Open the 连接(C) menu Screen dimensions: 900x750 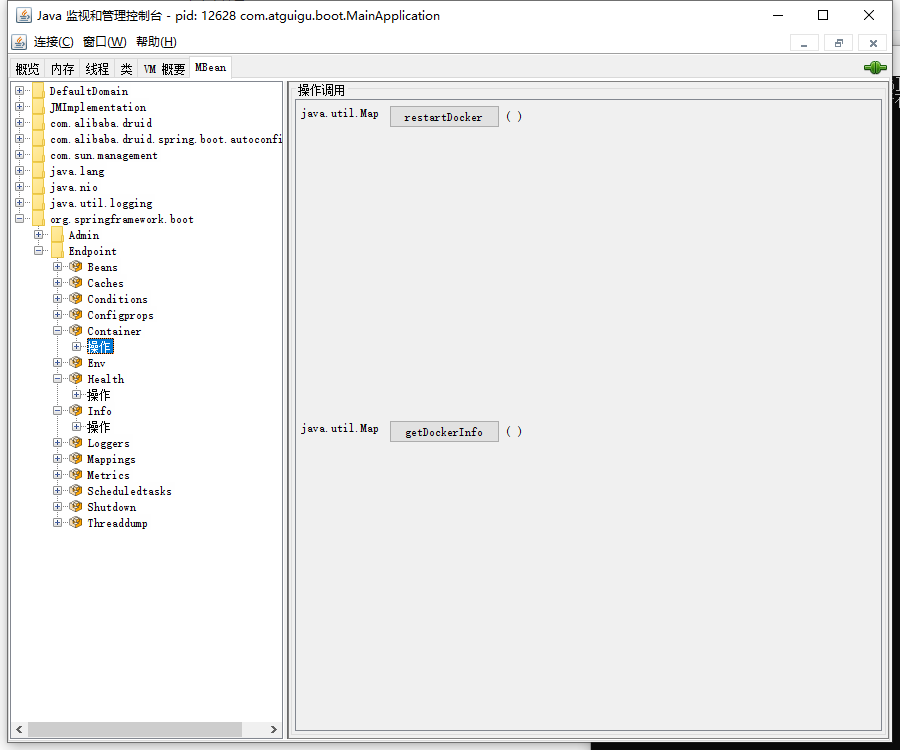[x=53, y=42]
